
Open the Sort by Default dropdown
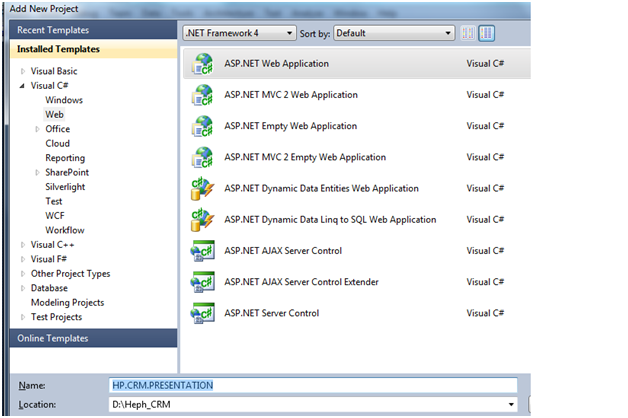(394, 33)
